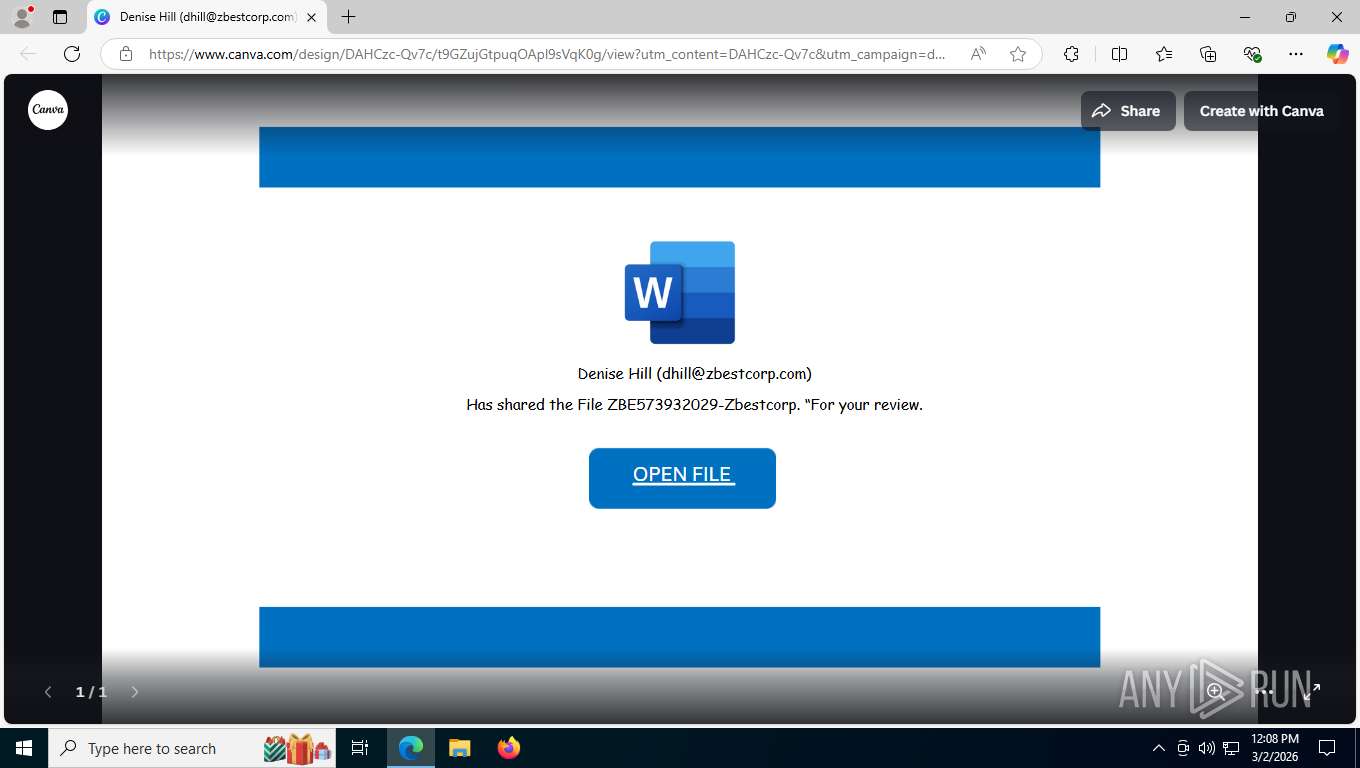This screenshot has height=768, width=1360.
Task: Open Copilot sidebar icon
Action: click(1338, 54)
